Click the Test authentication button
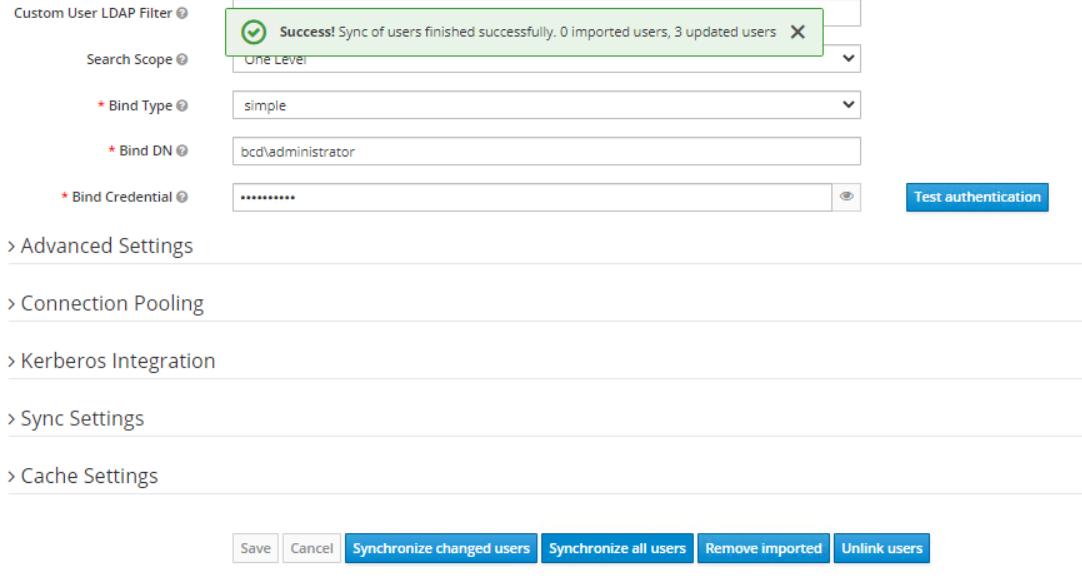 977,197
